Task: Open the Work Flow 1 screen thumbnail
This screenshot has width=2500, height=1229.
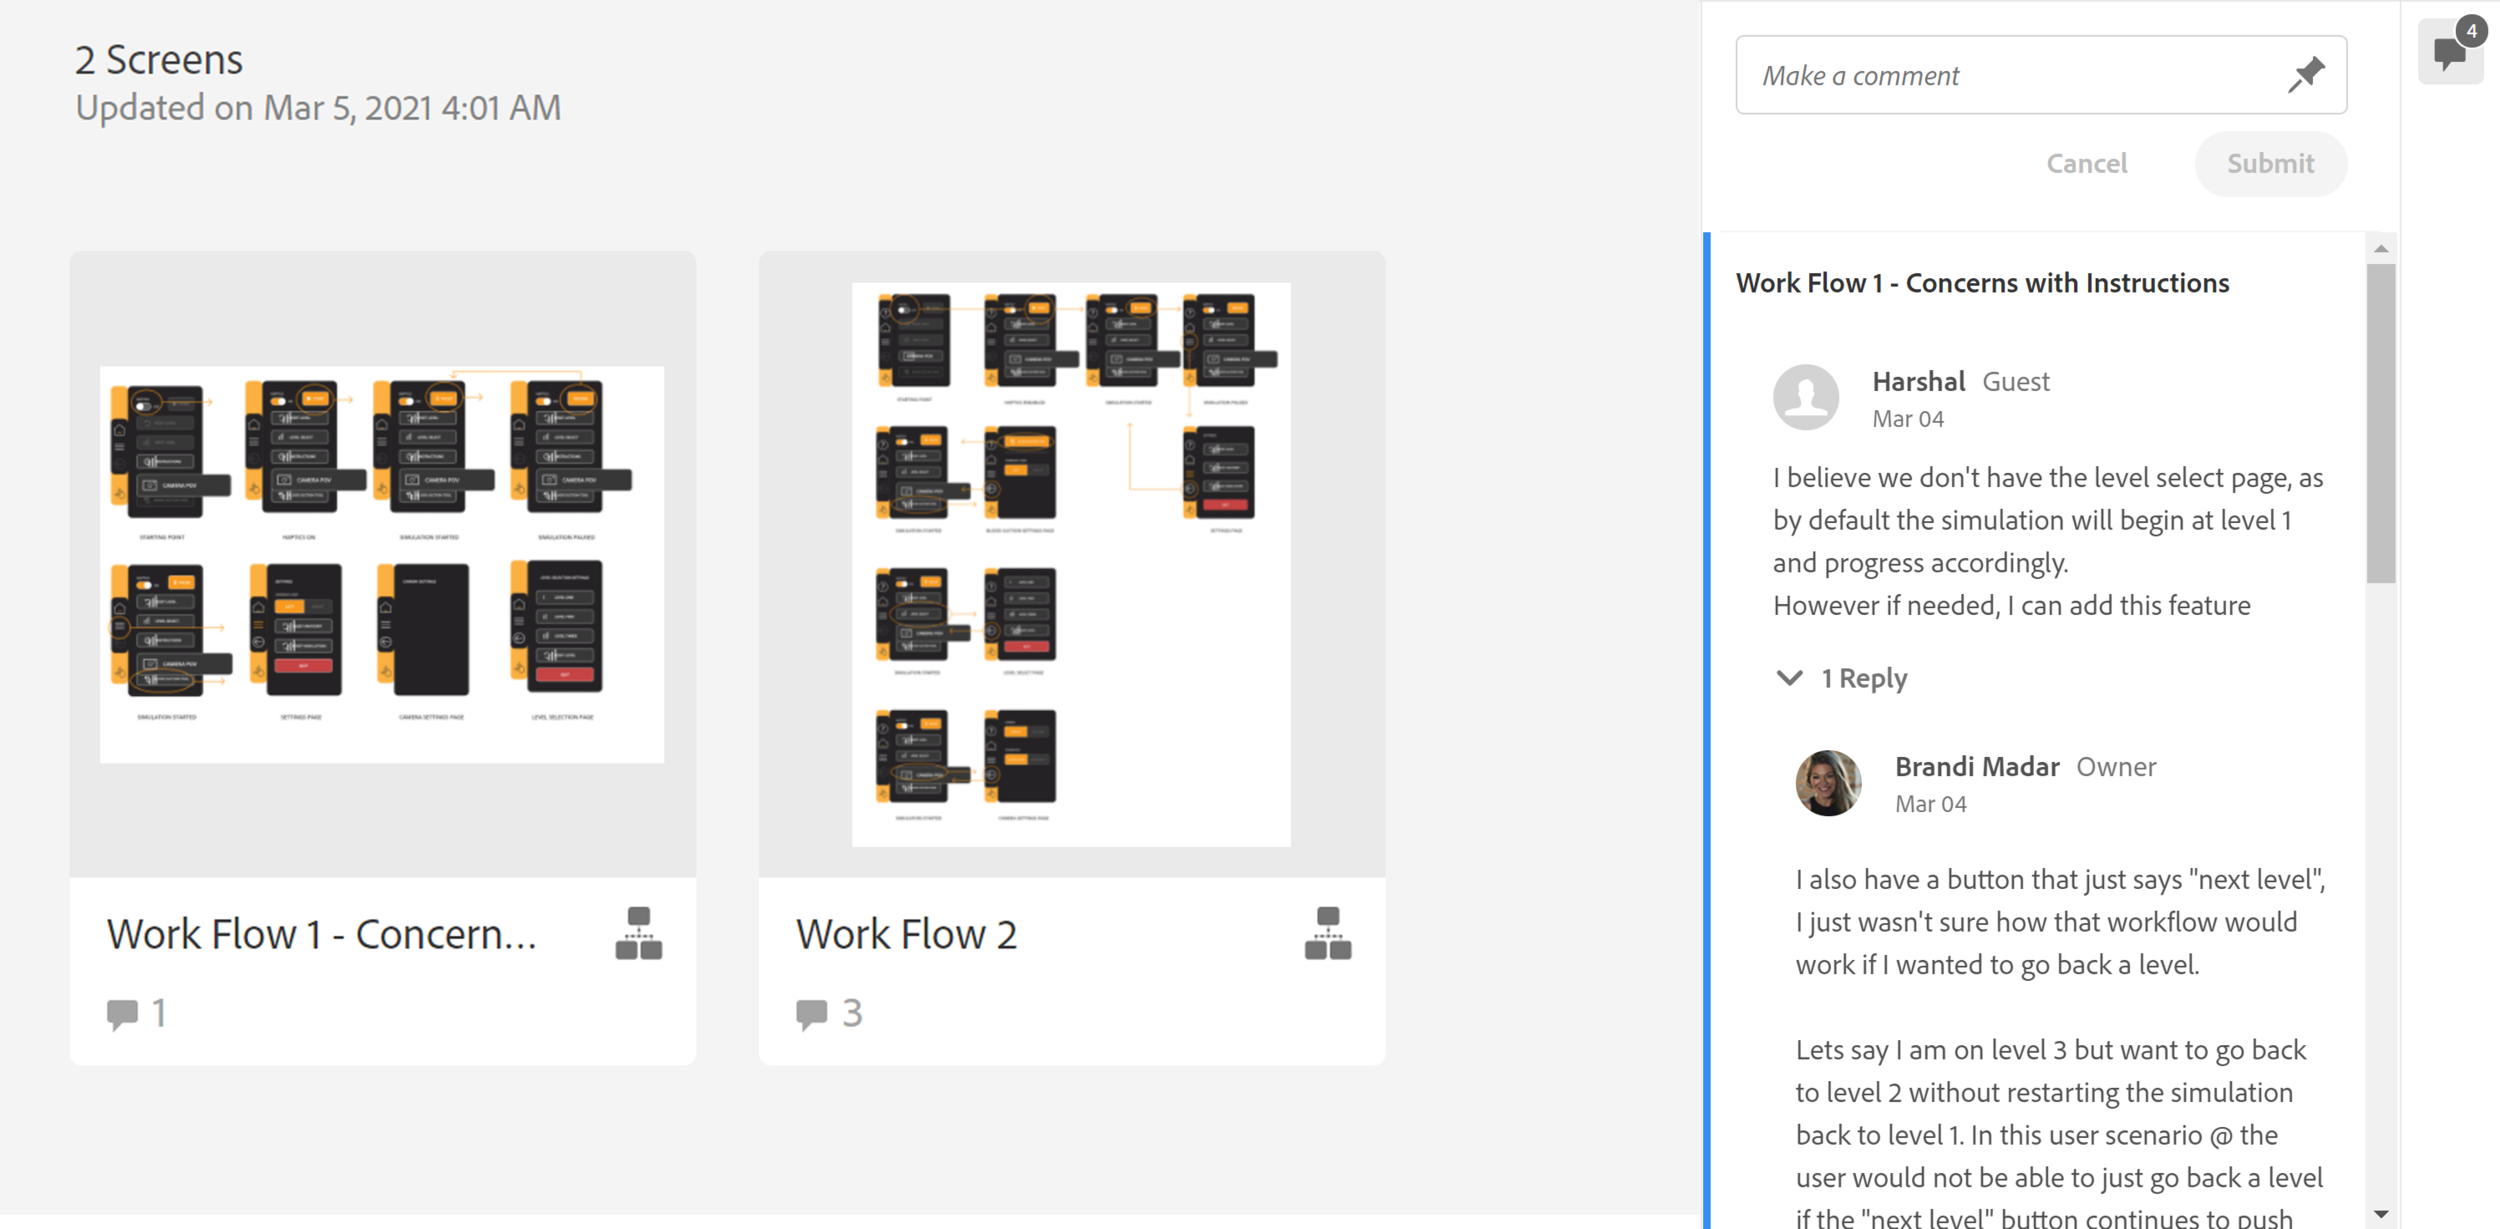Action: (x=382, y=564)
